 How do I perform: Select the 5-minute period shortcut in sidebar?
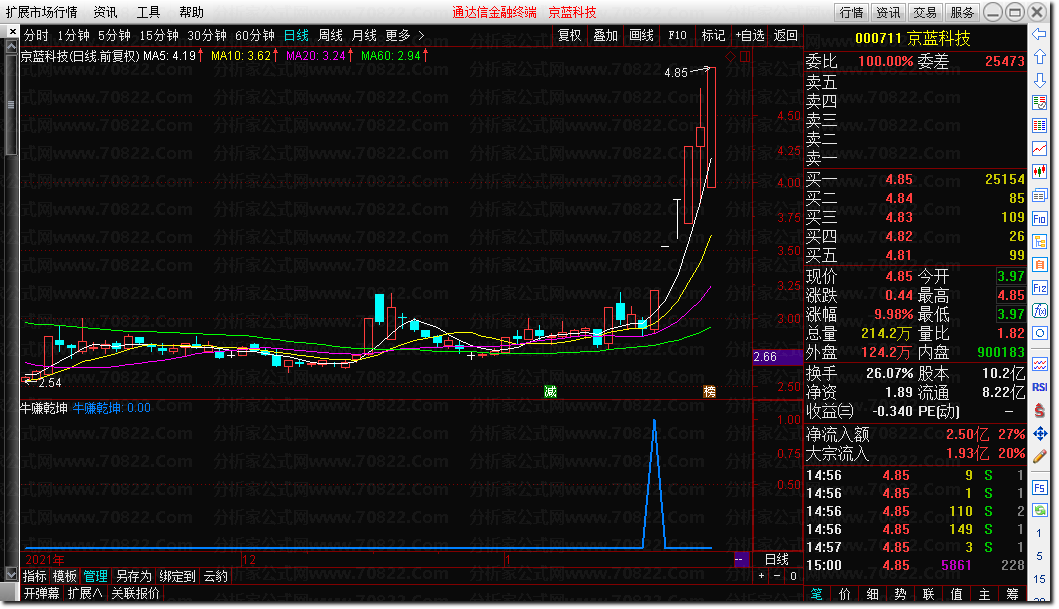click(1039, 556)
